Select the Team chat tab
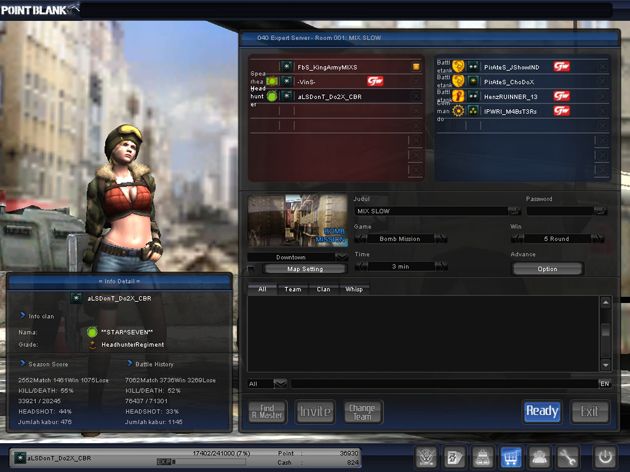This screenshot has width=630, height=472. pyautogui.click(x=292, y=289)
